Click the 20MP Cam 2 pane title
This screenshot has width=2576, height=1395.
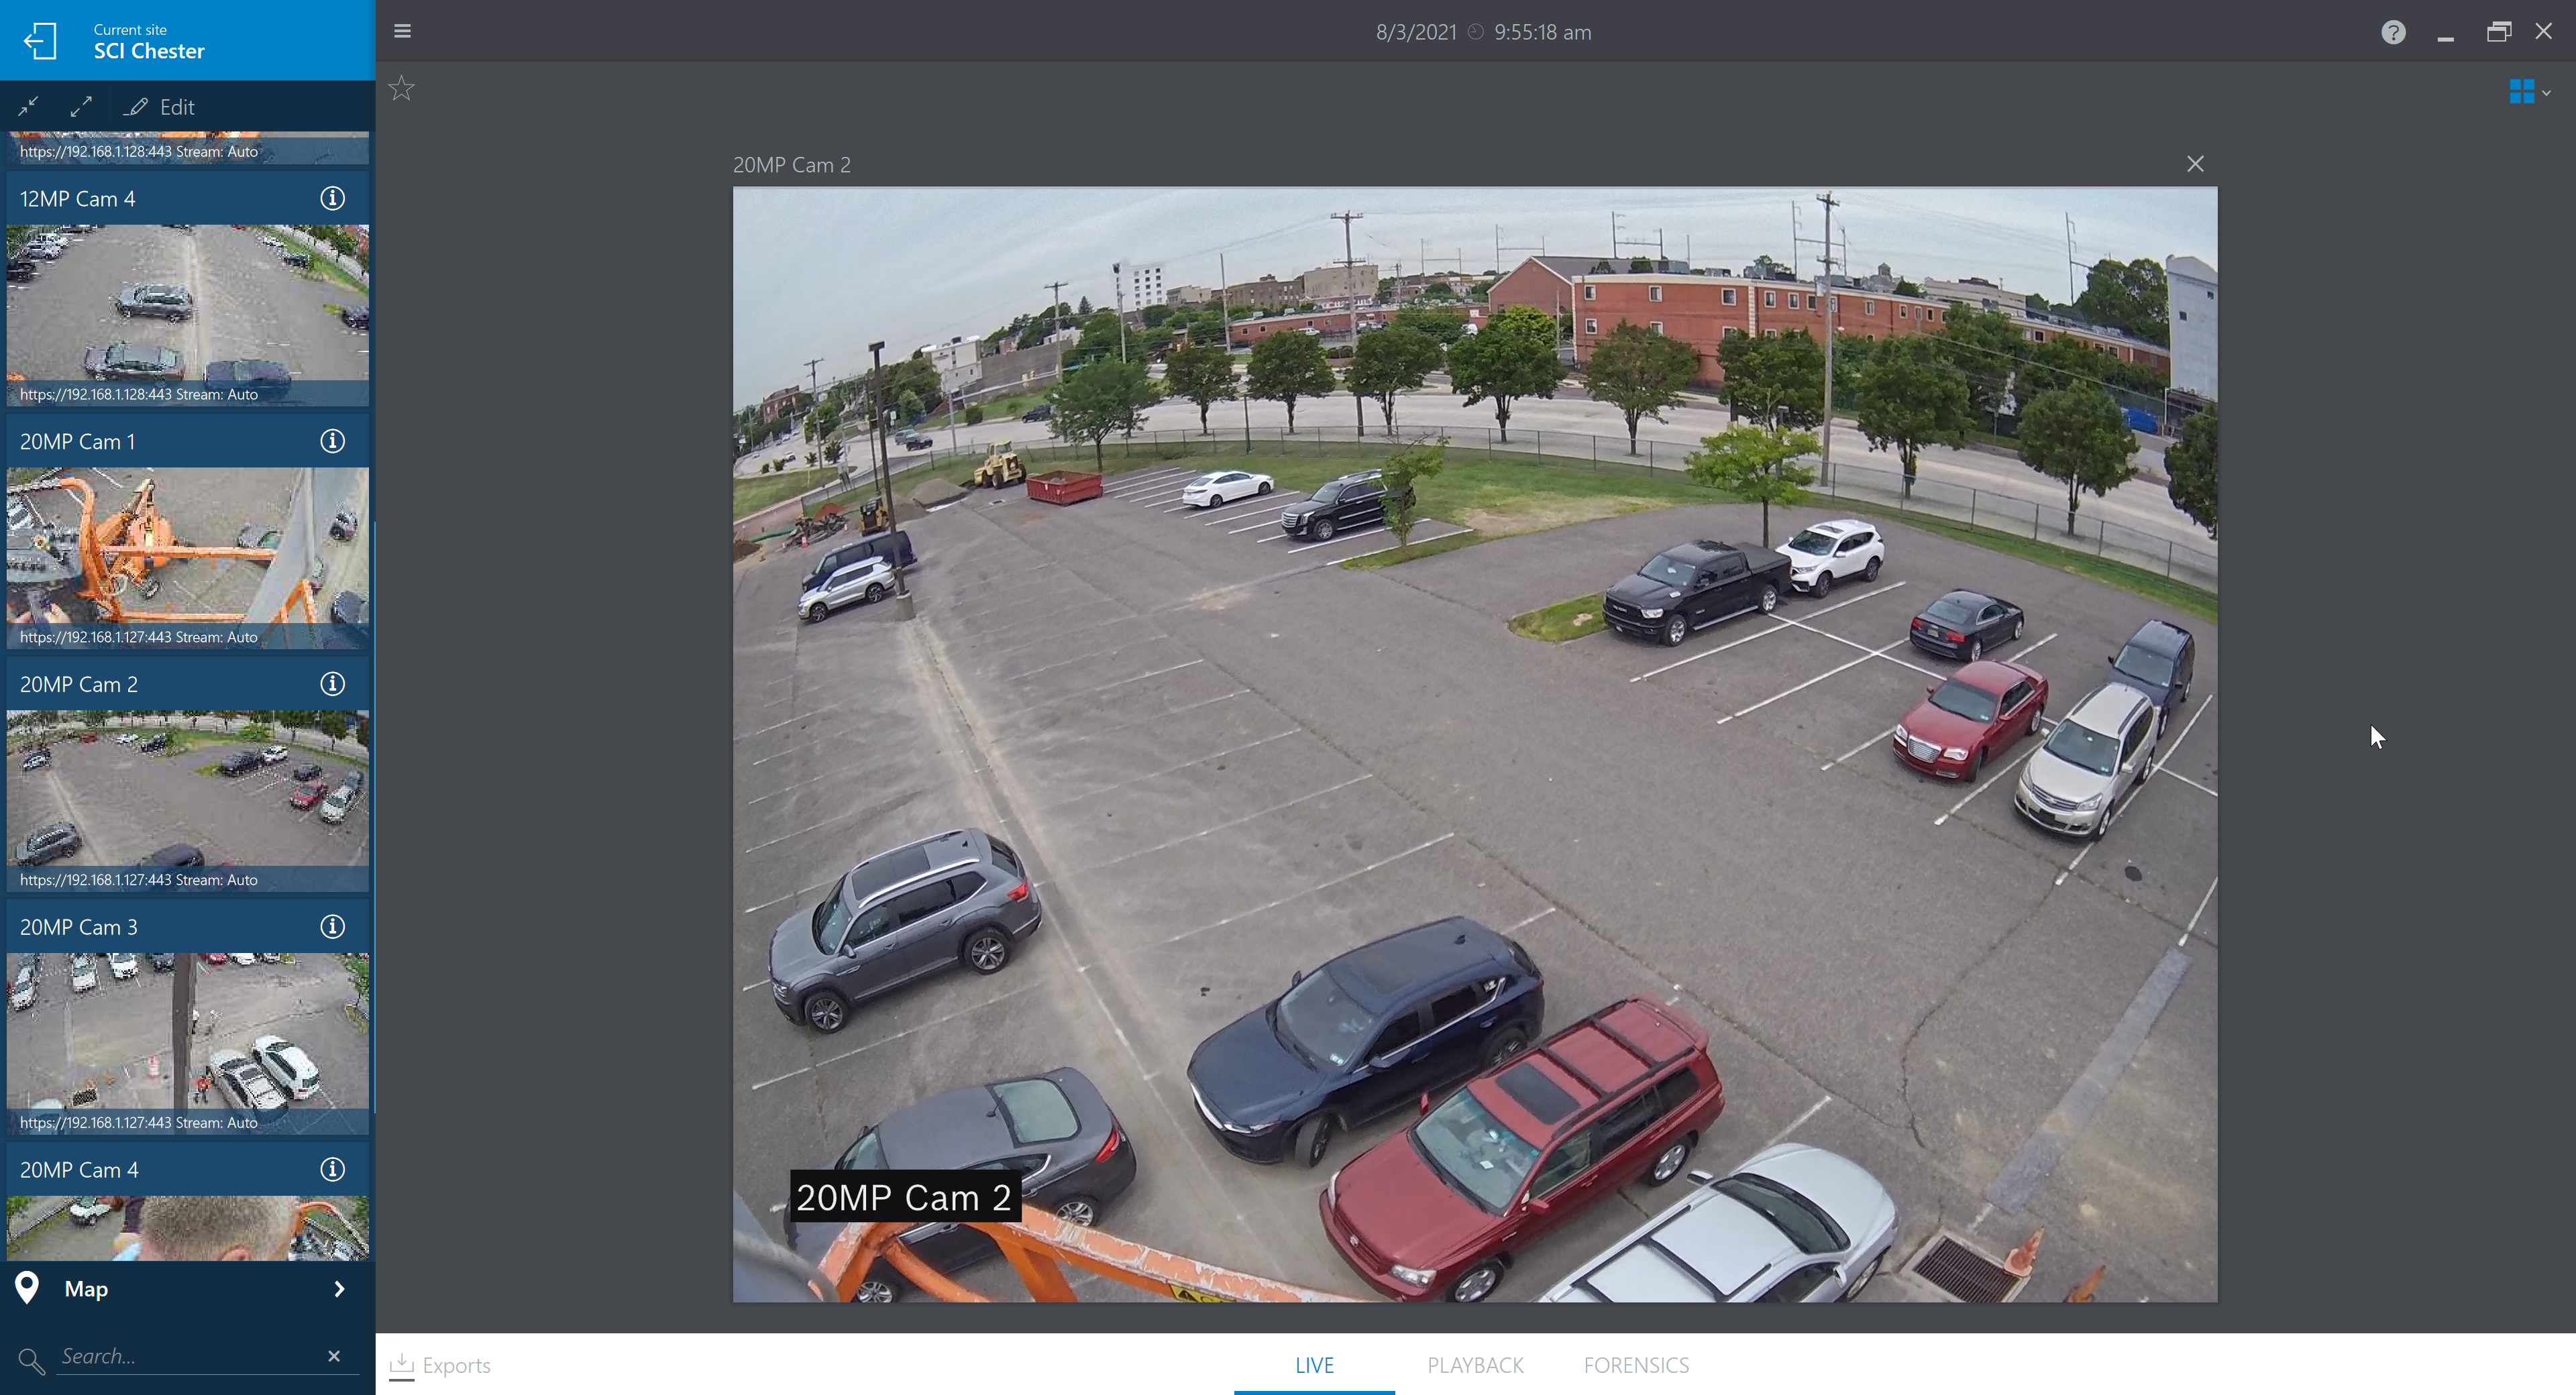pyautogui.click(x=792, y=165)
